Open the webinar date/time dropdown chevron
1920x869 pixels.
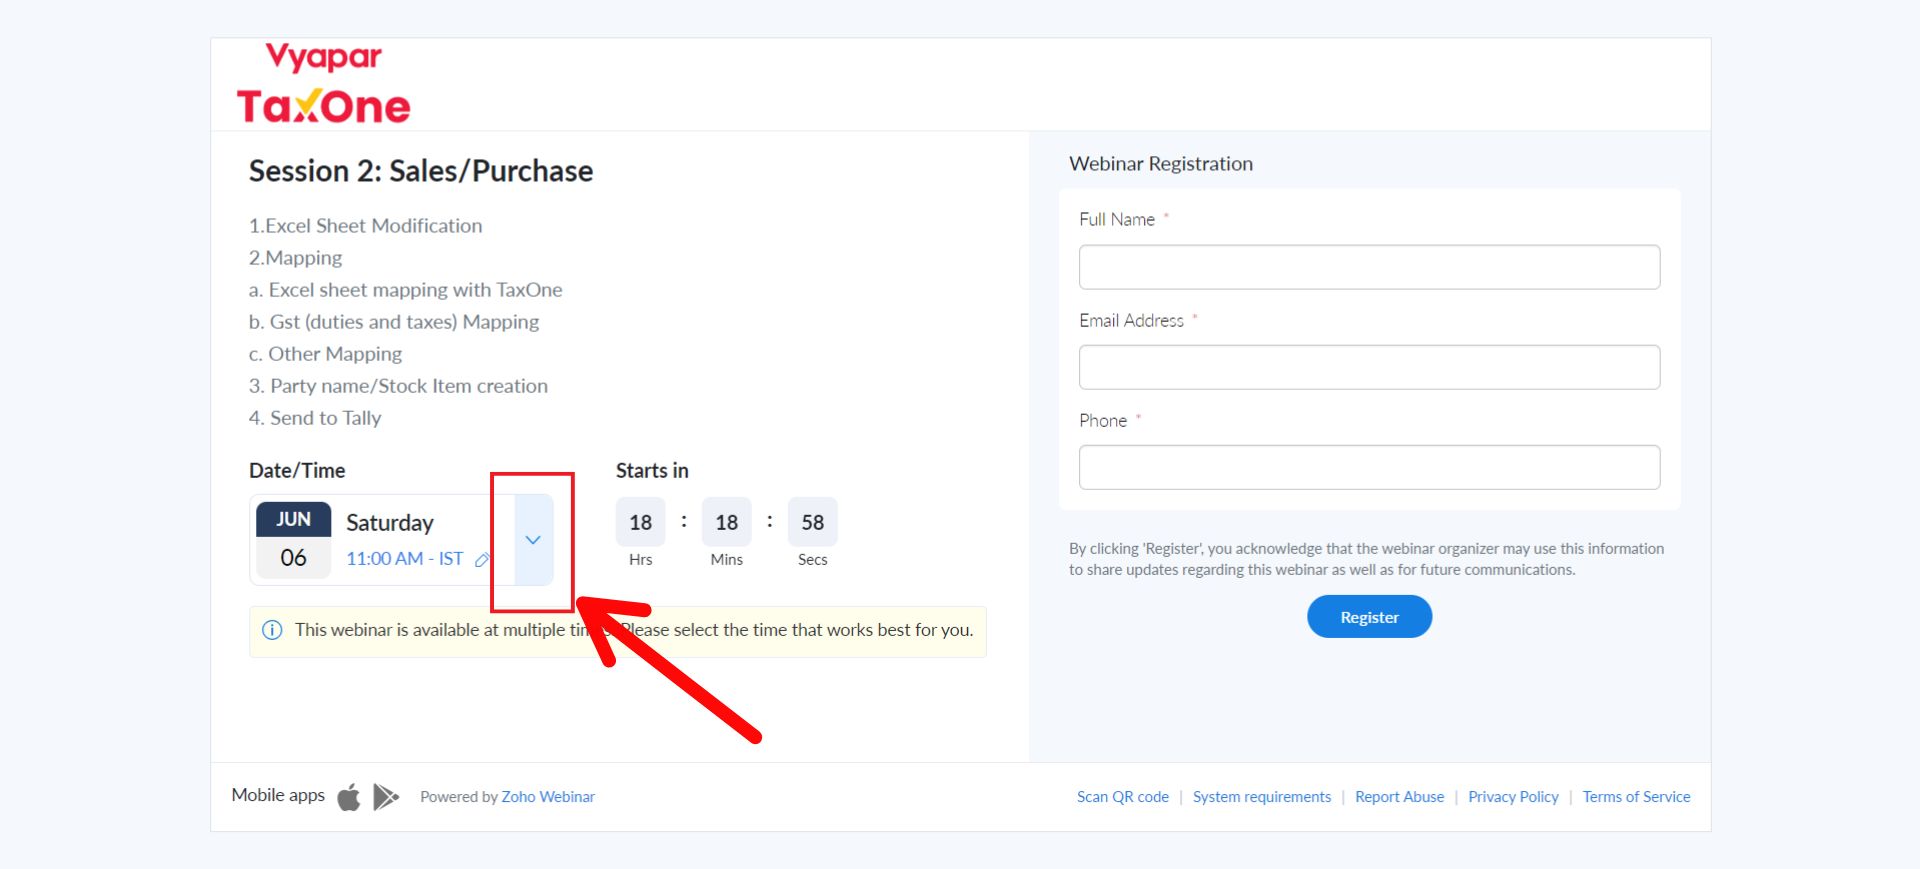(533, 540)
